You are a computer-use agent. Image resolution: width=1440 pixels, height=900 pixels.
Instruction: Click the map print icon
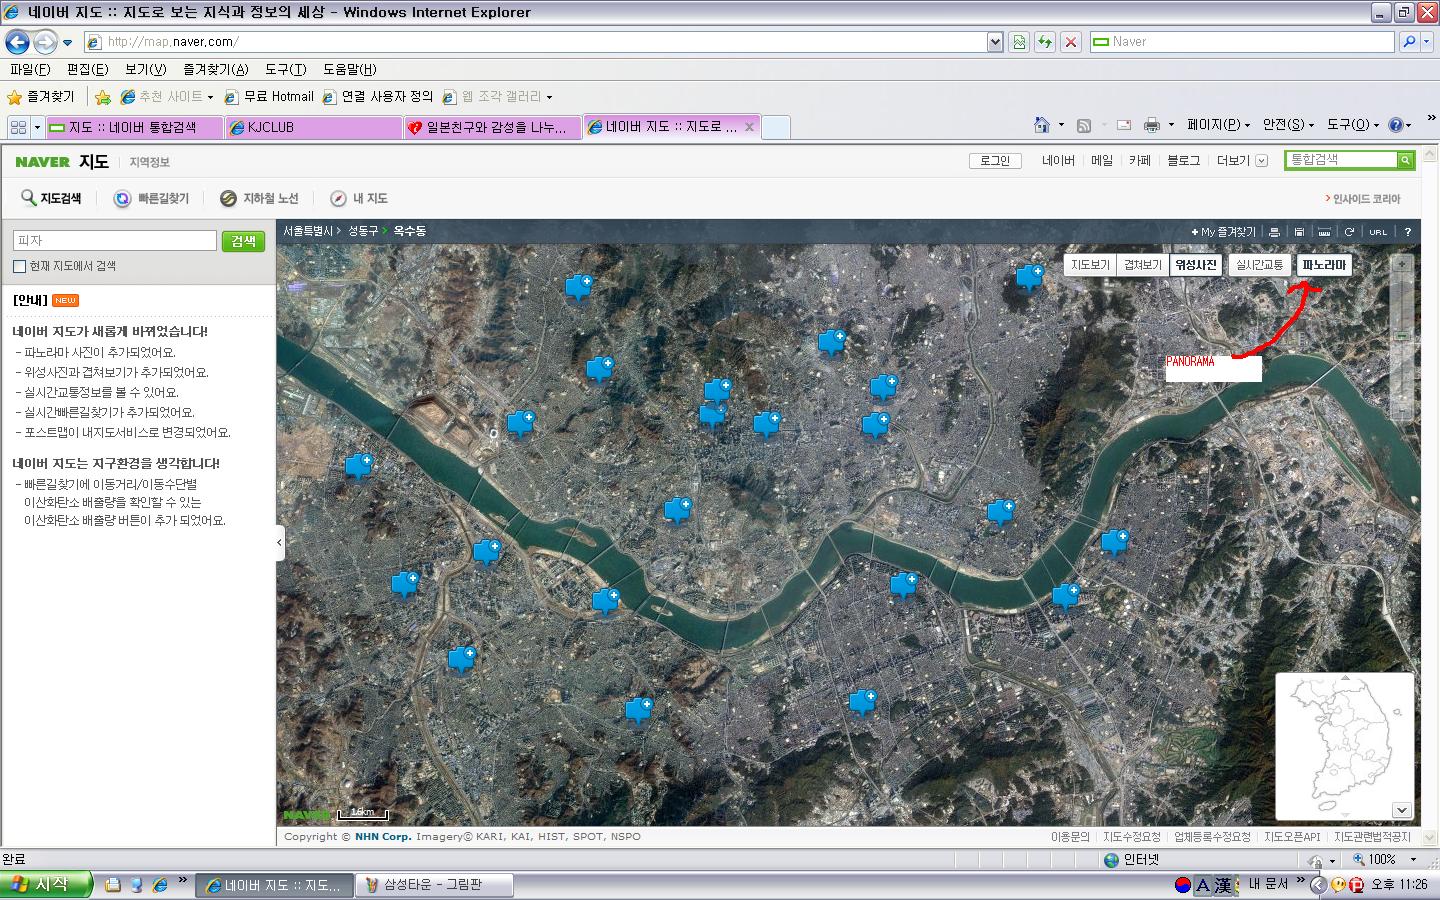click(1274, 232)
